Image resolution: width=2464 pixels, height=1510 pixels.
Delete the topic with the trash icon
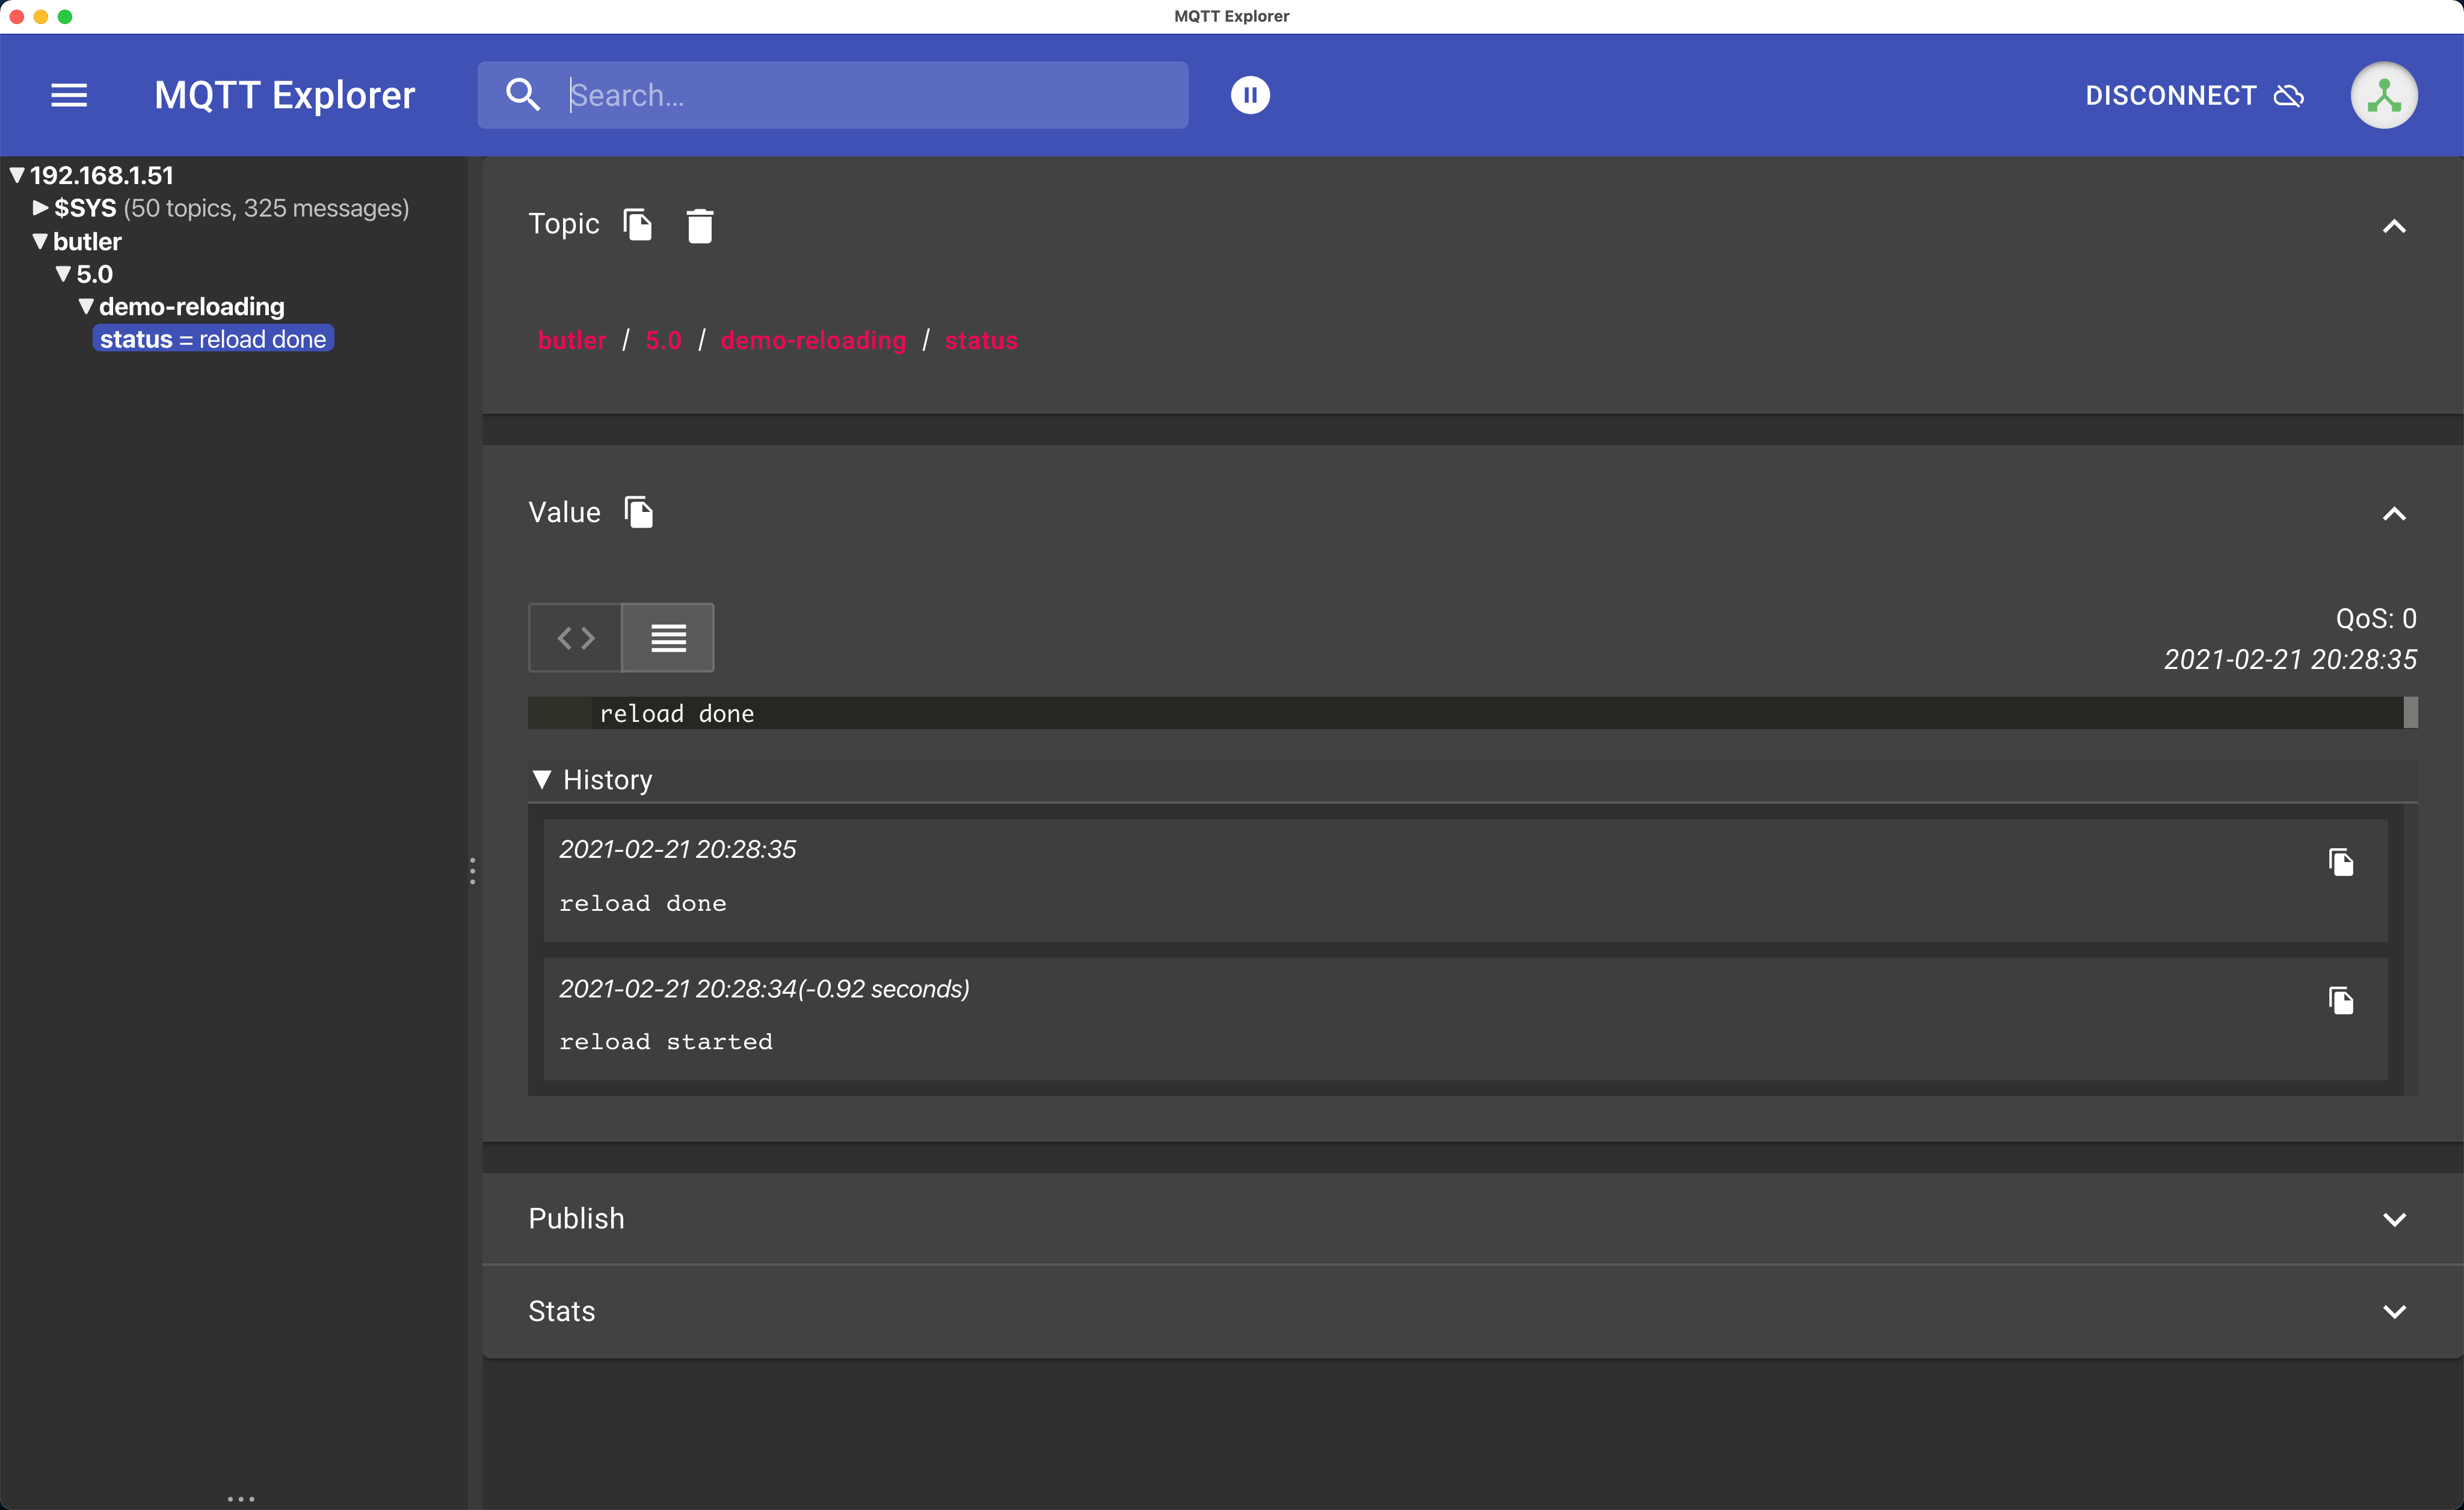[700, 225]
